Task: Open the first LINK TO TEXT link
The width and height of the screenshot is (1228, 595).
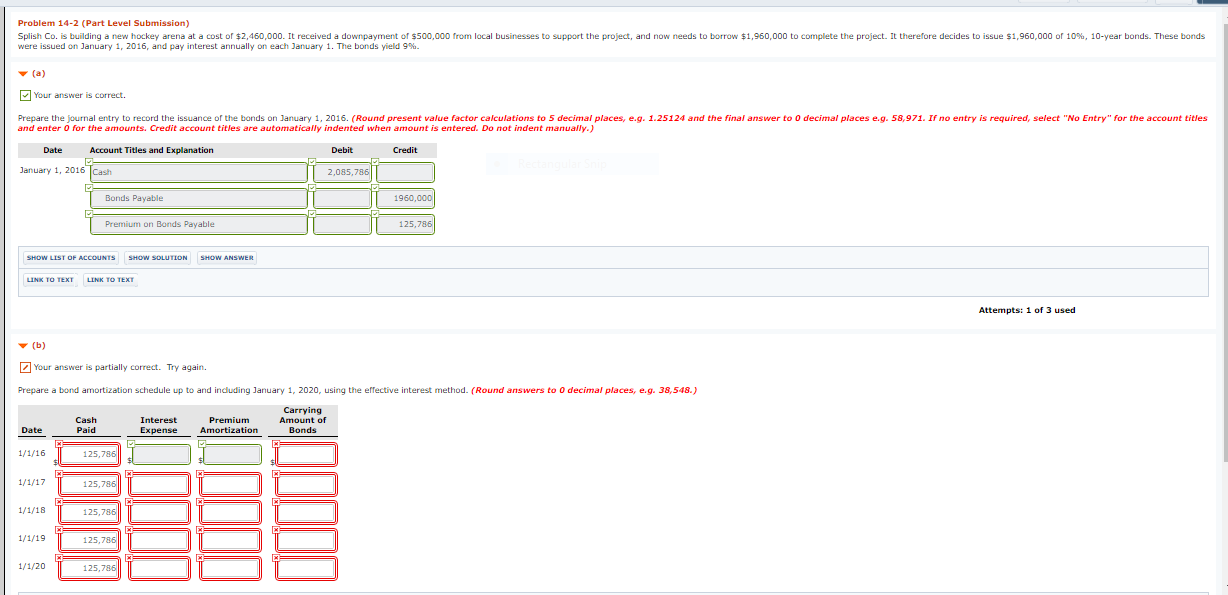Action: [50, 280]
